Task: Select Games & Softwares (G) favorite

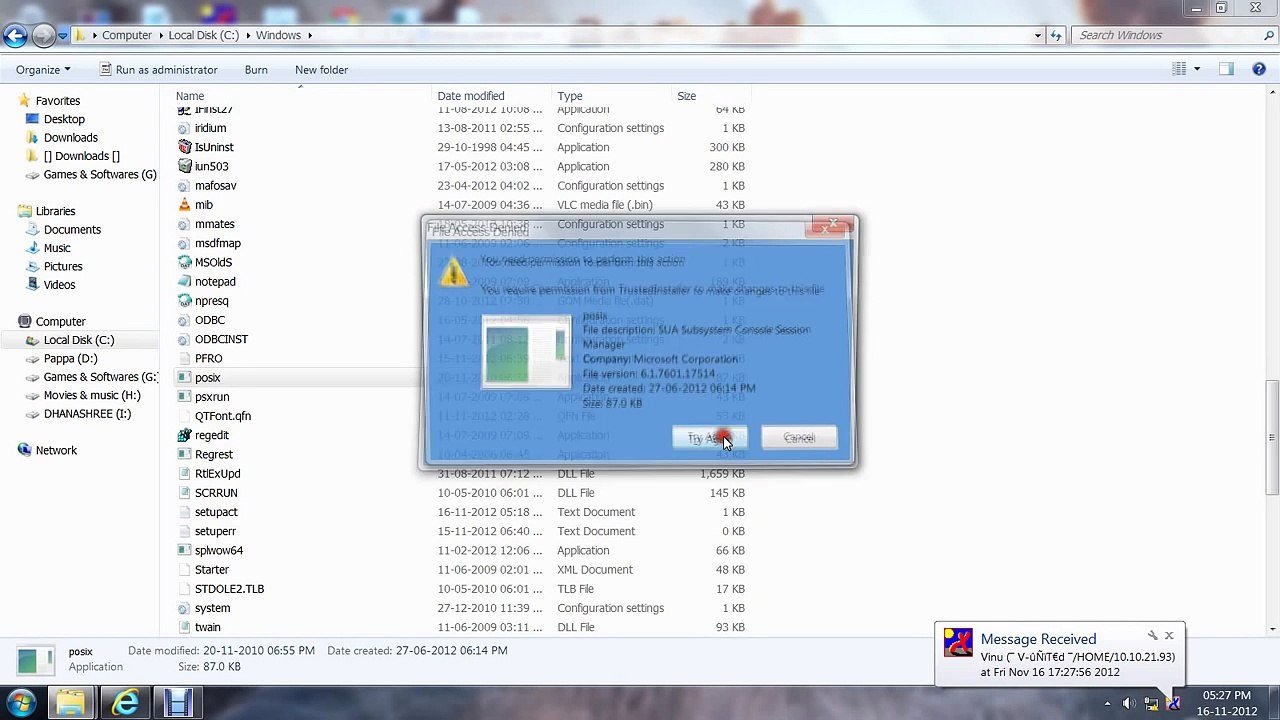Action: pos(100,174)
